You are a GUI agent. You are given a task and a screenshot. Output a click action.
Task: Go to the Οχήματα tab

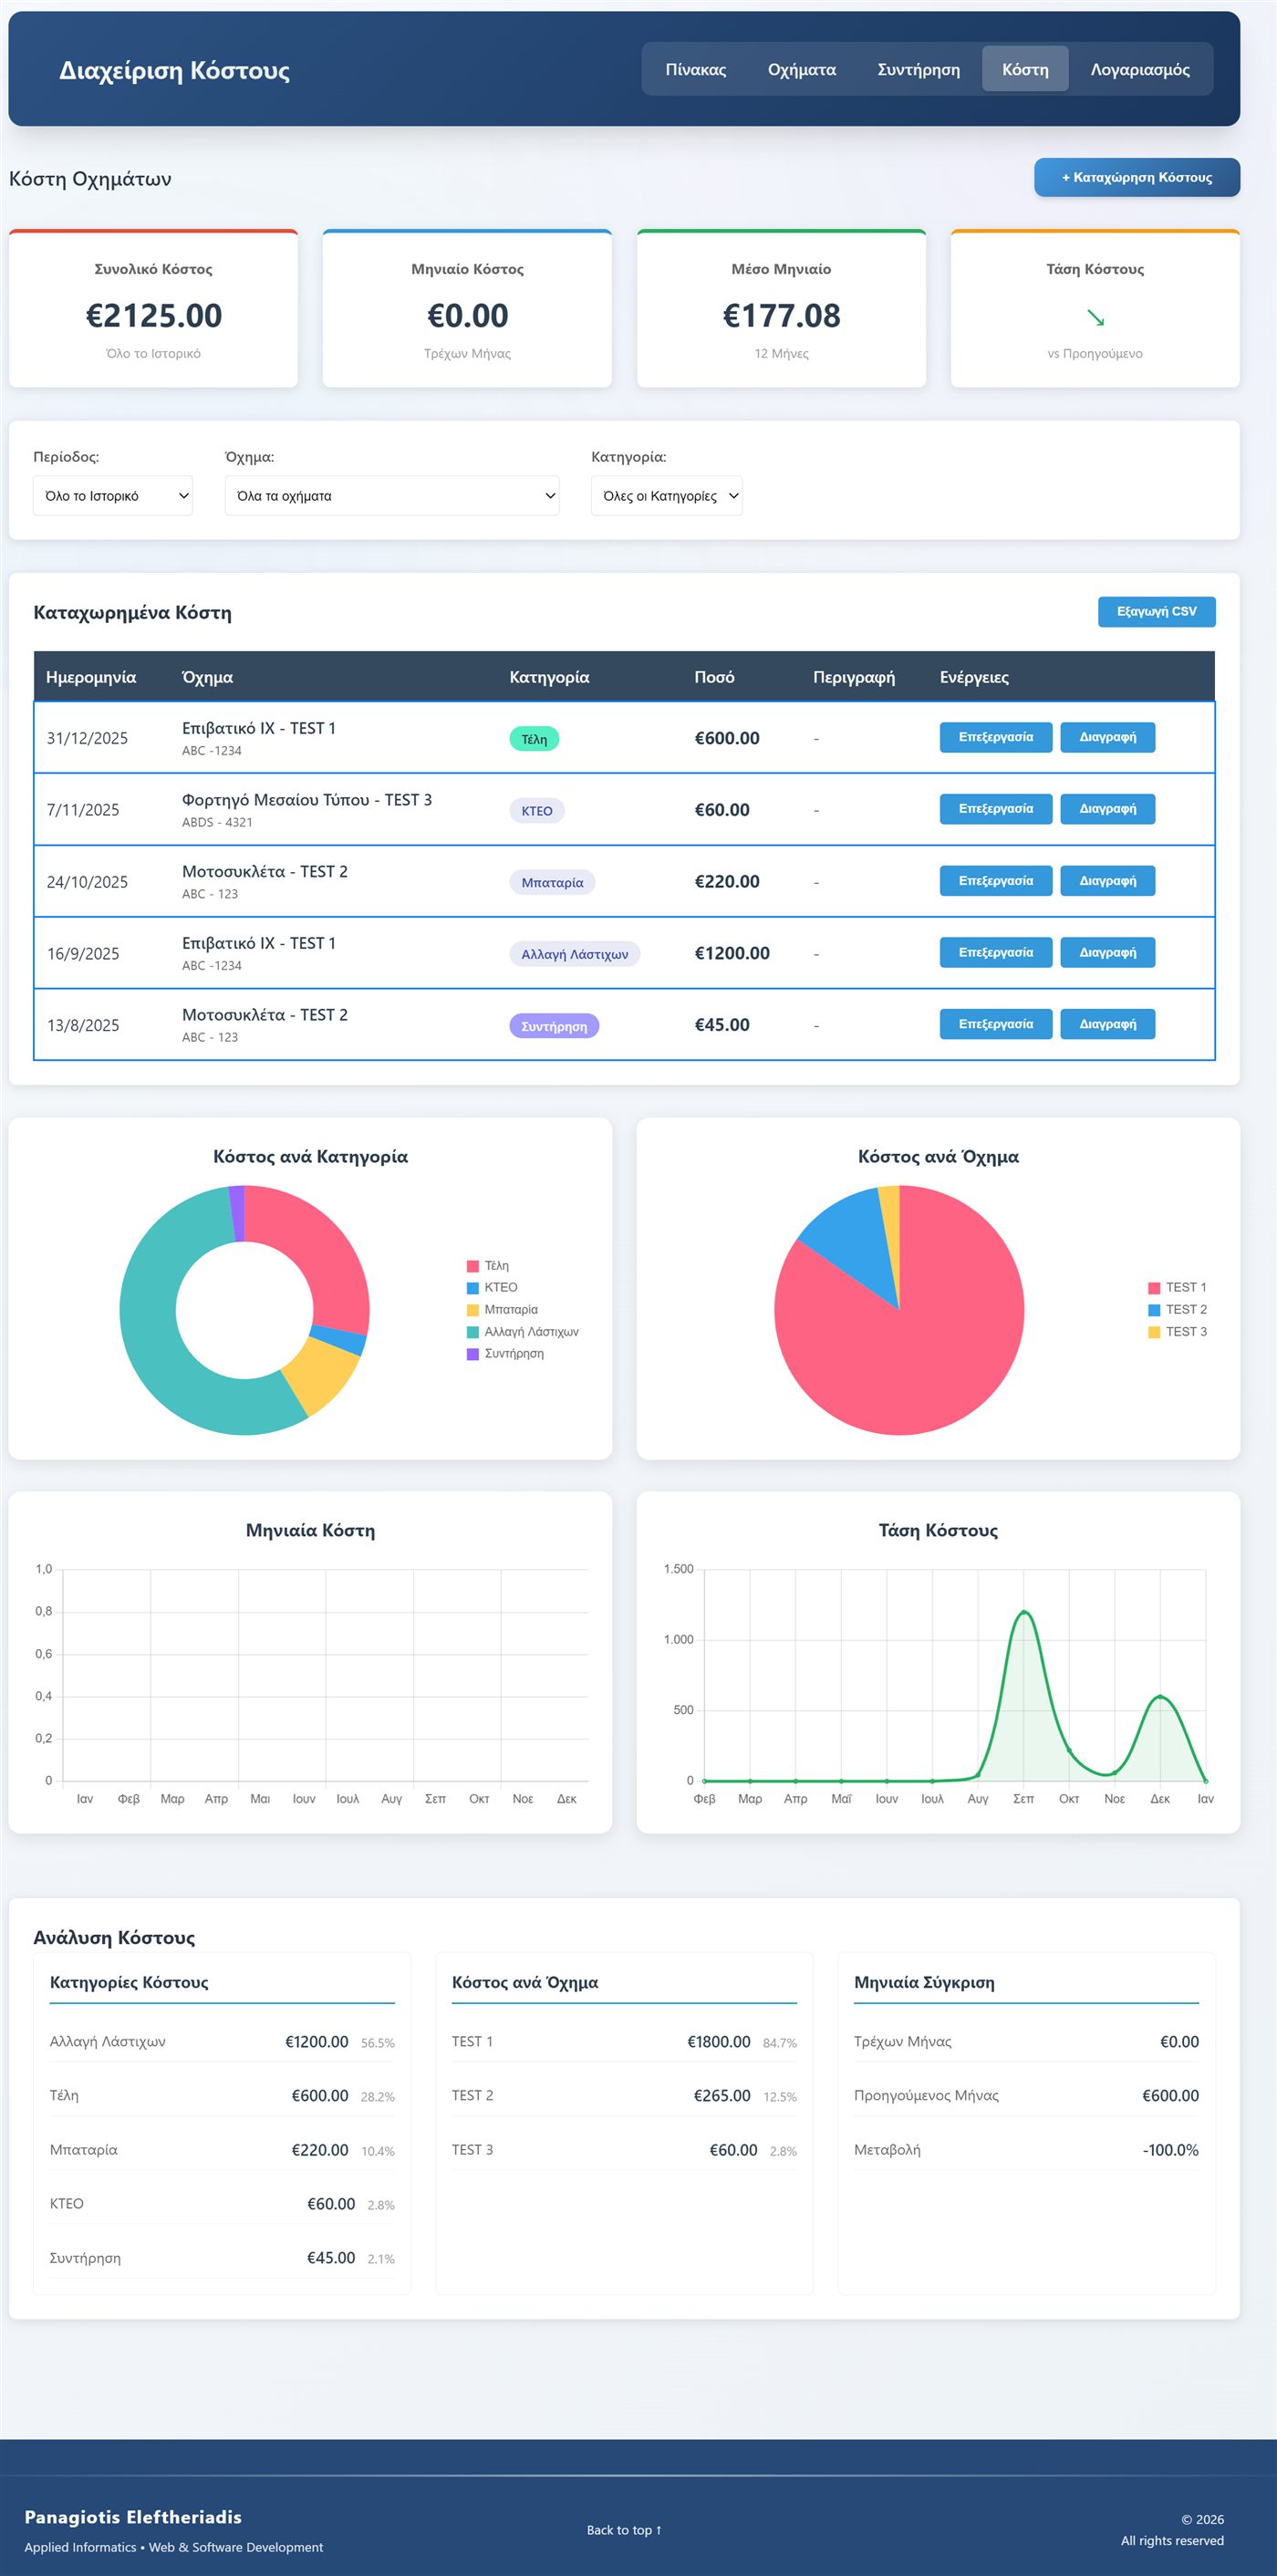[802, 69]
